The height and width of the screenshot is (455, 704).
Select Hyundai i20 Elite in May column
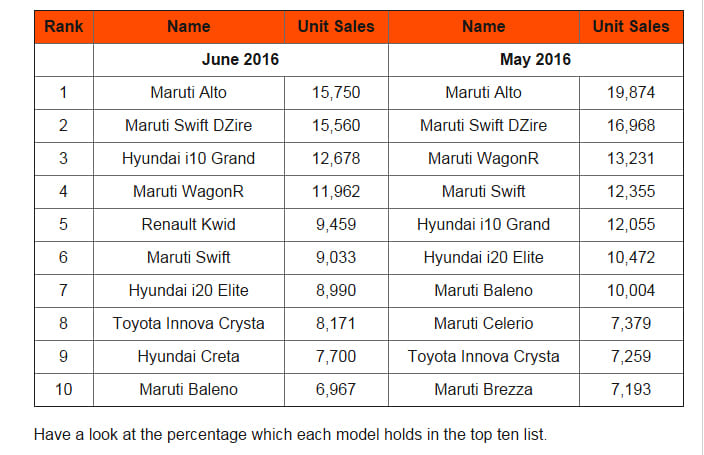tap(484, 257)
